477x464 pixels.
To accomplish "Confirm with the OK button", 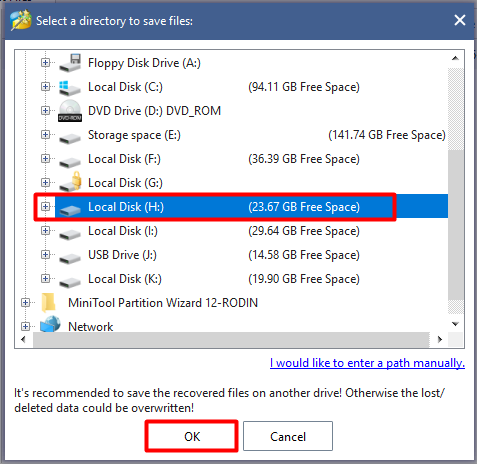I will tap(192, 436).
